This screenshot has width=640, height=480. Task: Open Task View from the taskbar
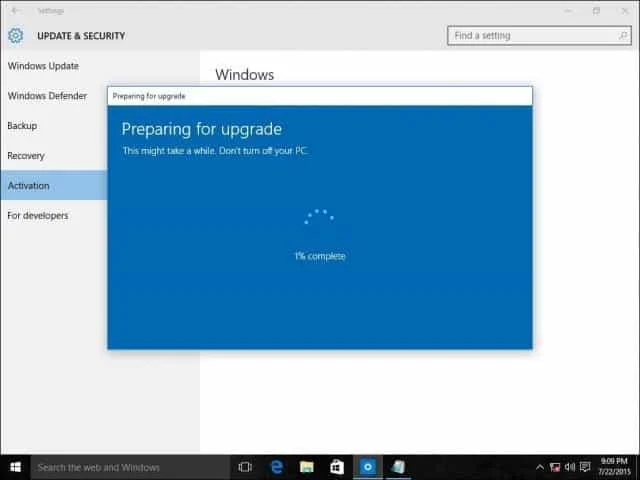[245, 467]
